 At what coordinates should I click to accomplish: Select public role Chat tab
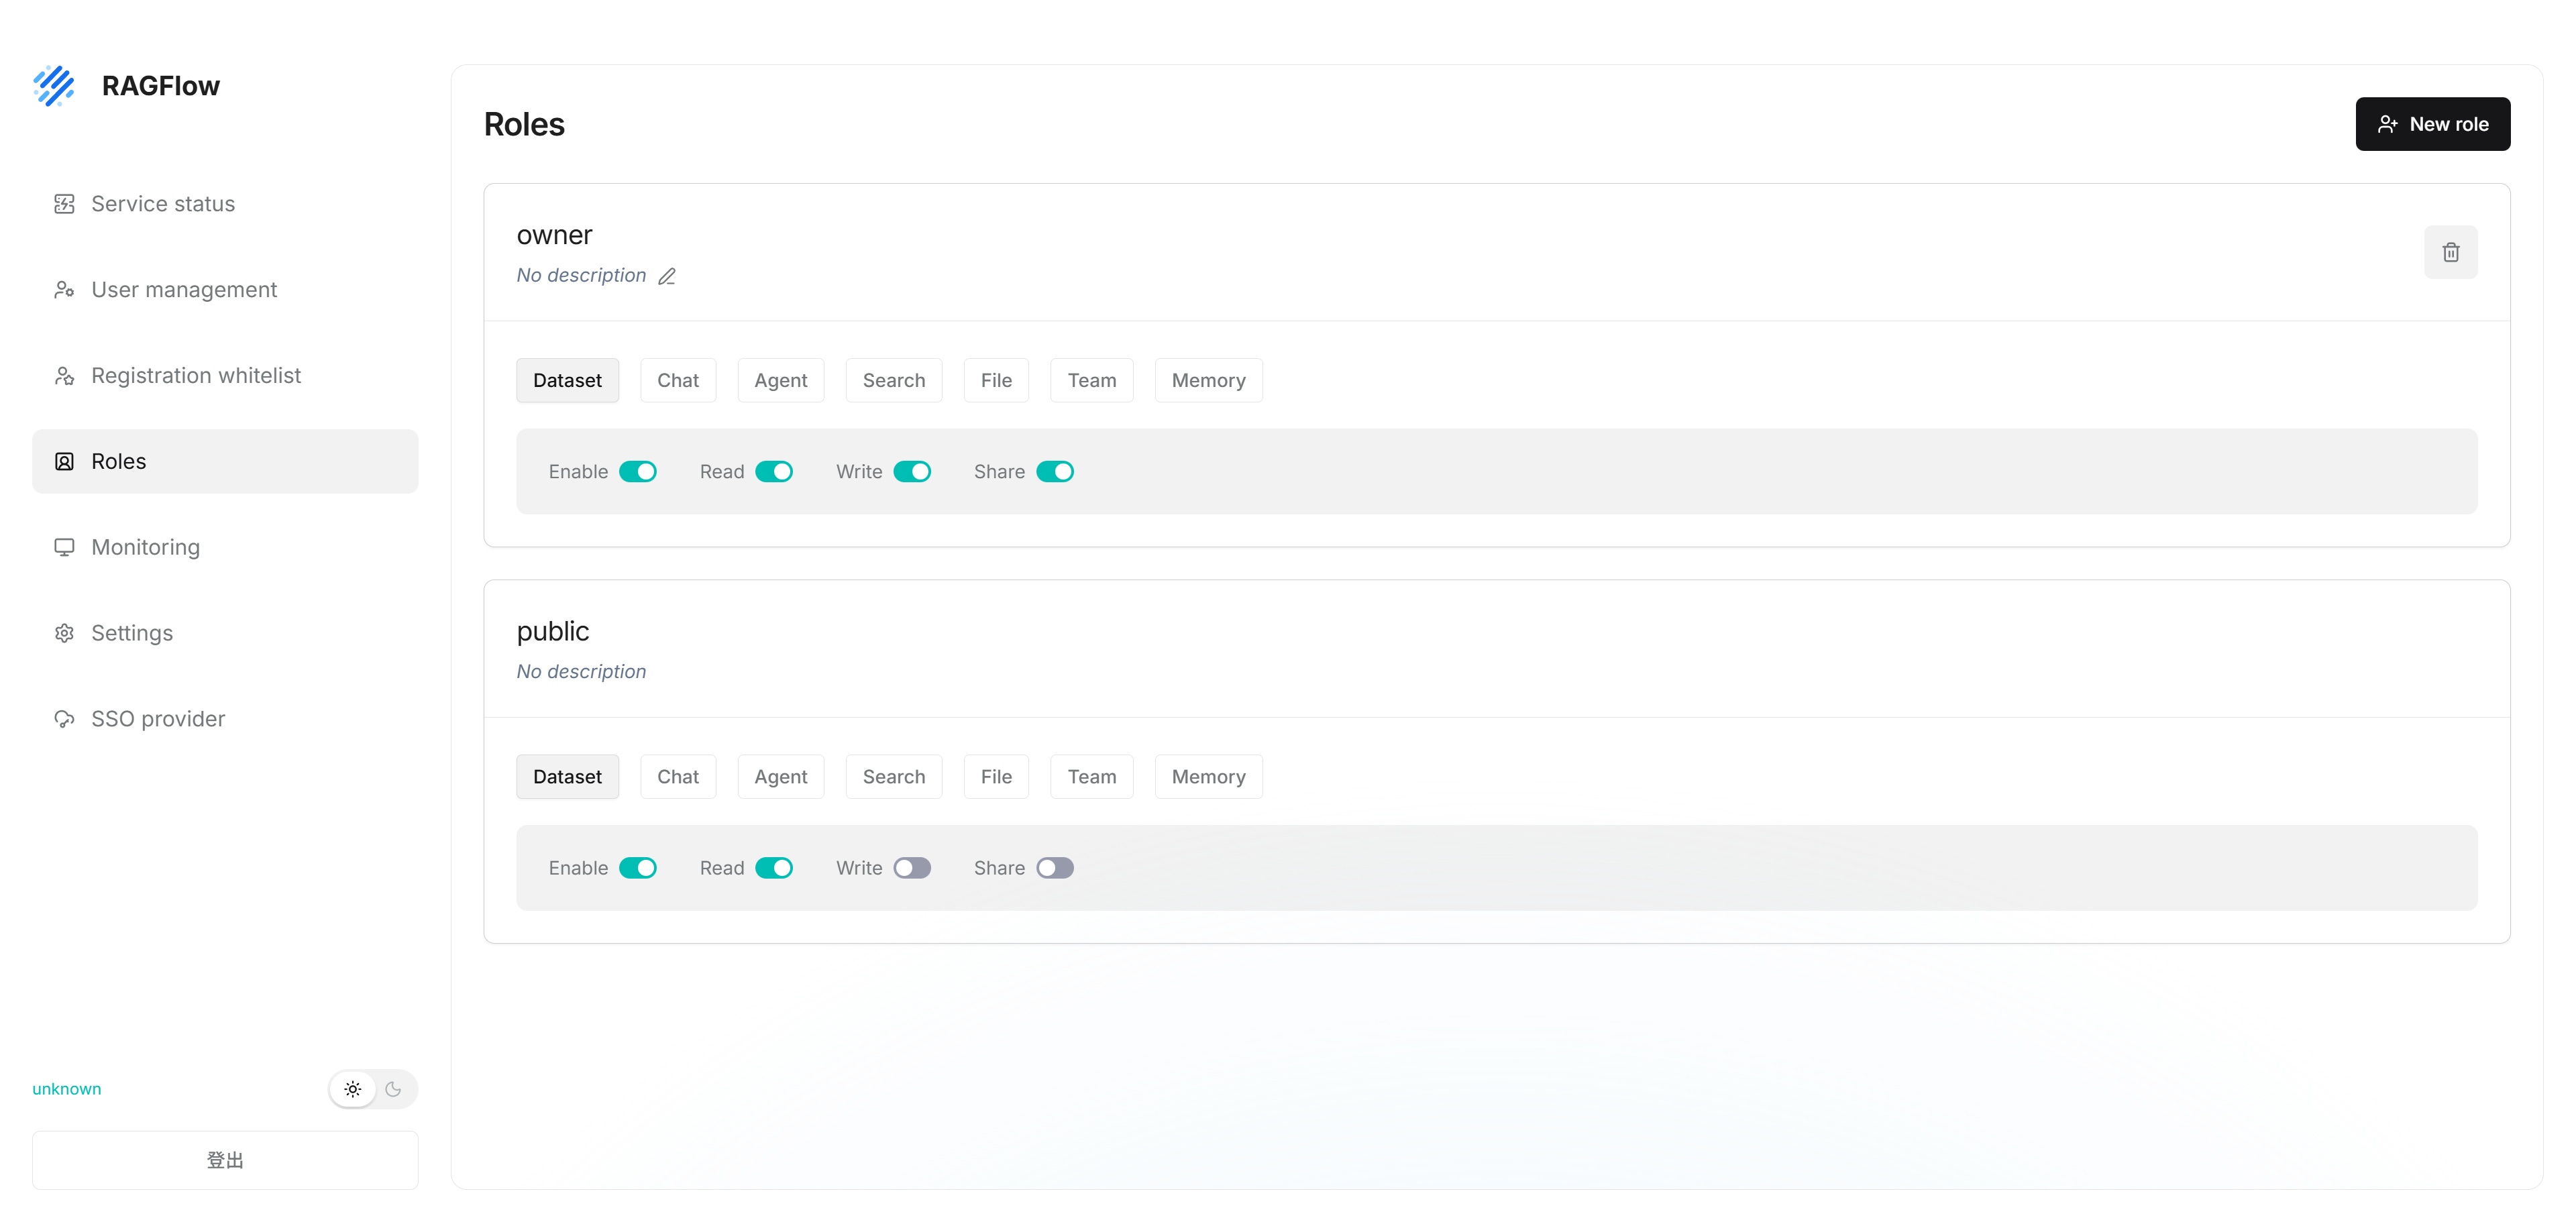point(678,777)
